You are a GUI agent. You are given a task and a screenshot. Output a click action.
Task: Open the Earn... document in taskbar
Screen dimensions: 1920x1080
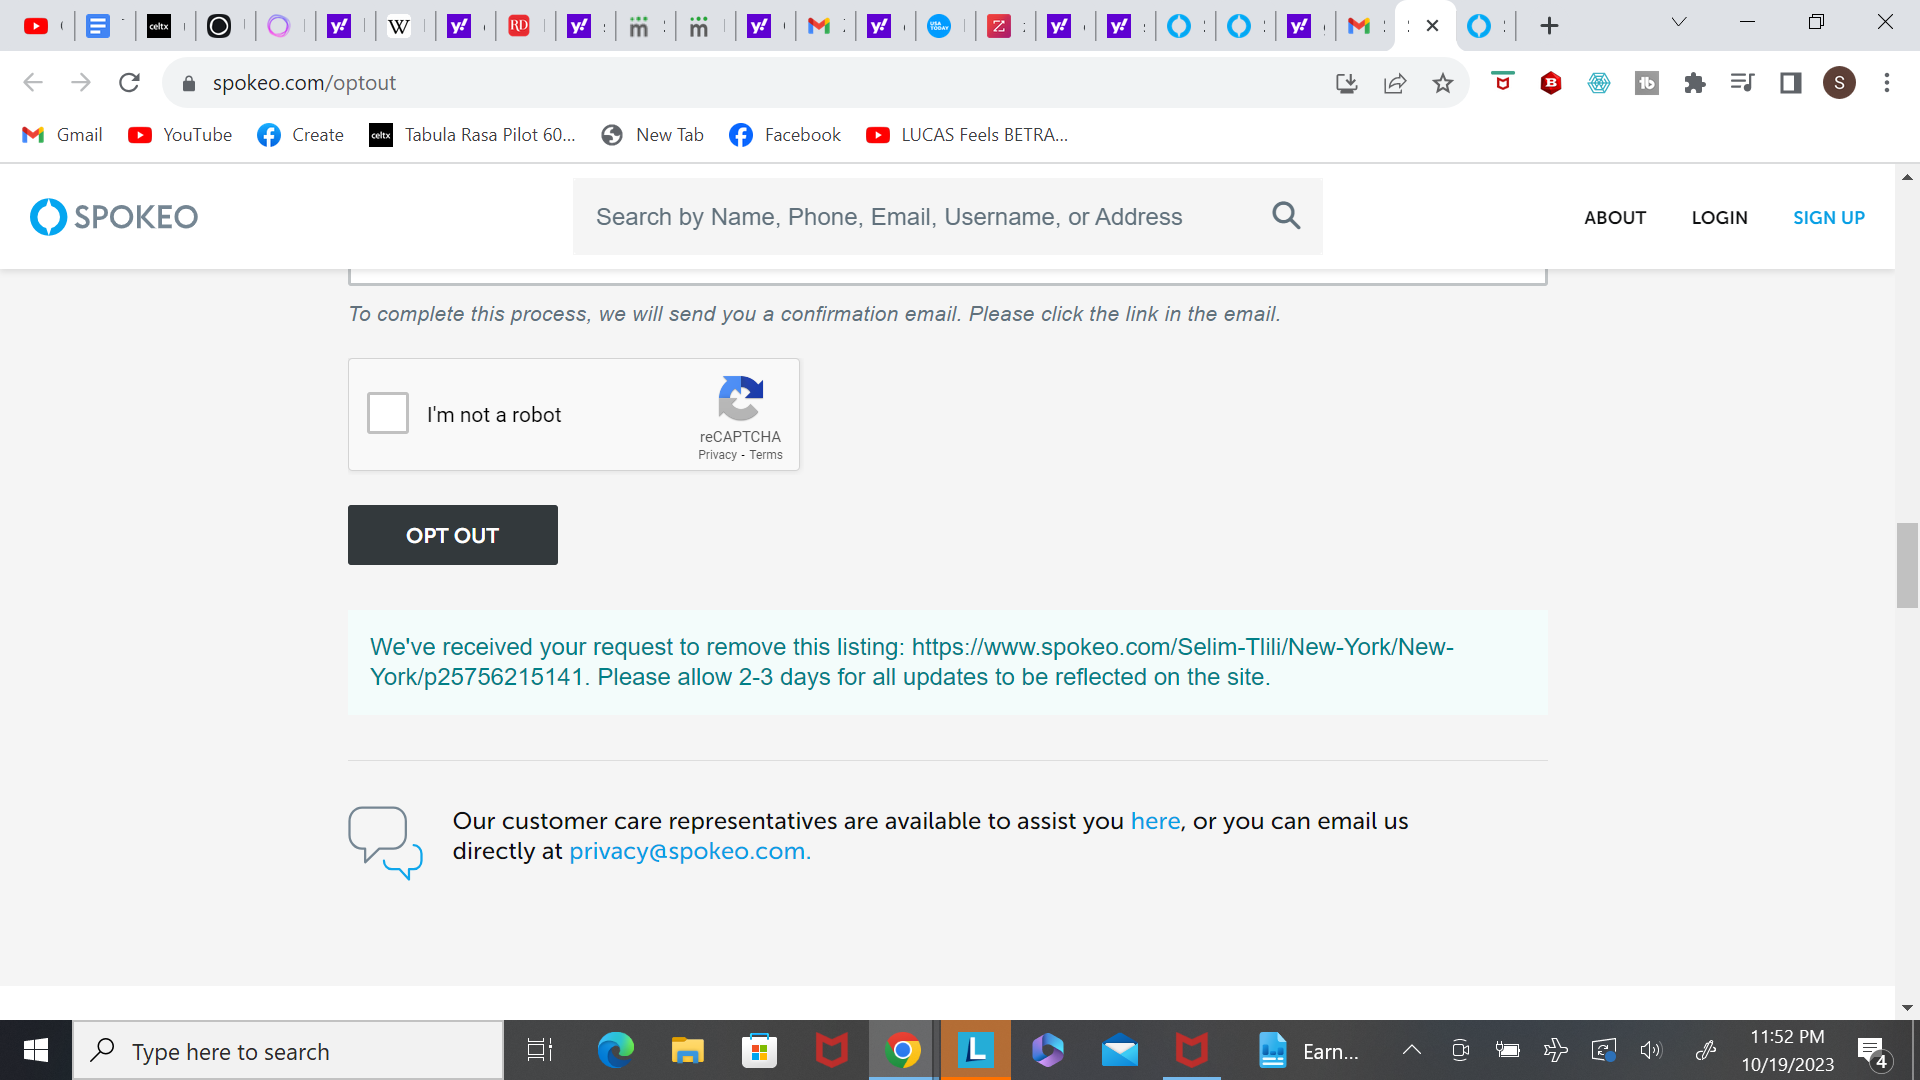pos(1308,1051)
